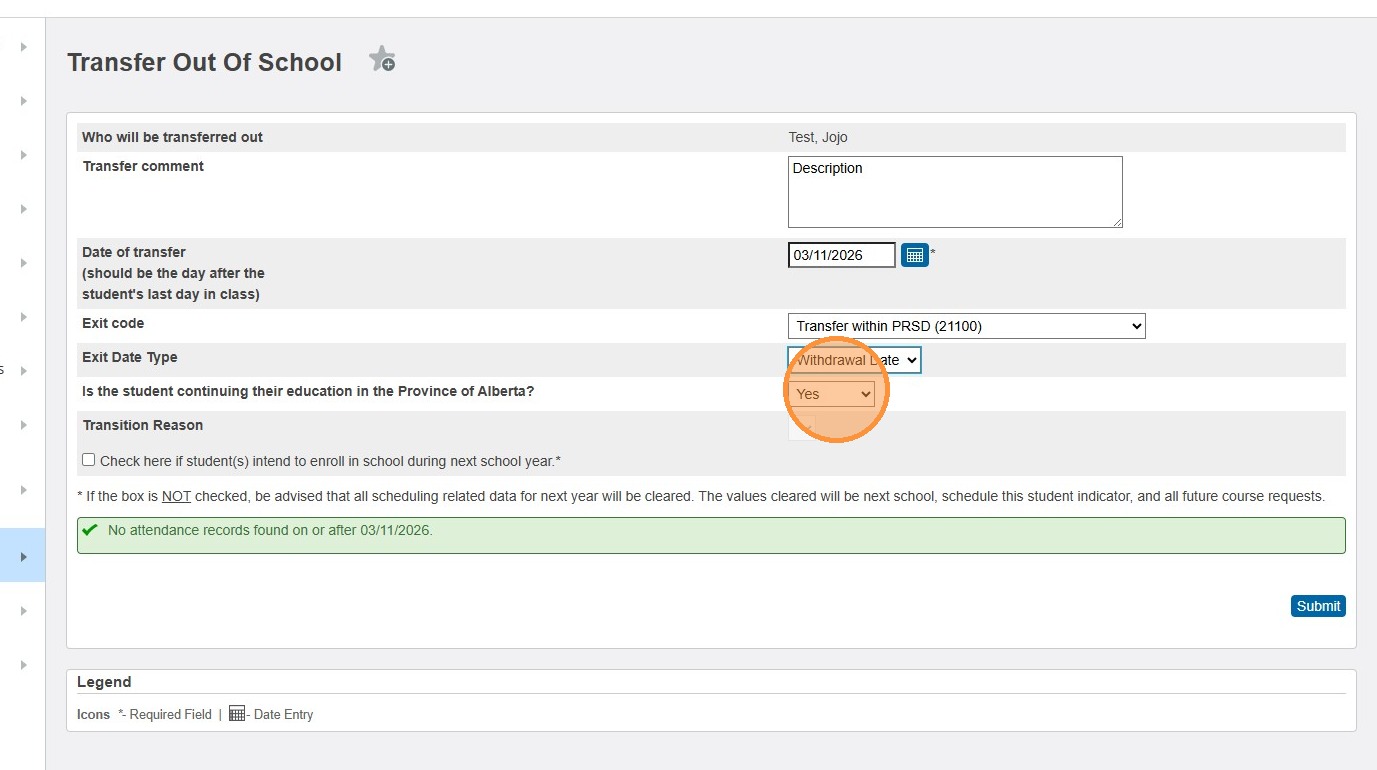Click the Date Entry calendar icon in Legend
The width and height of the screenshot is (1377, 770).
click(x=237, y=713)
